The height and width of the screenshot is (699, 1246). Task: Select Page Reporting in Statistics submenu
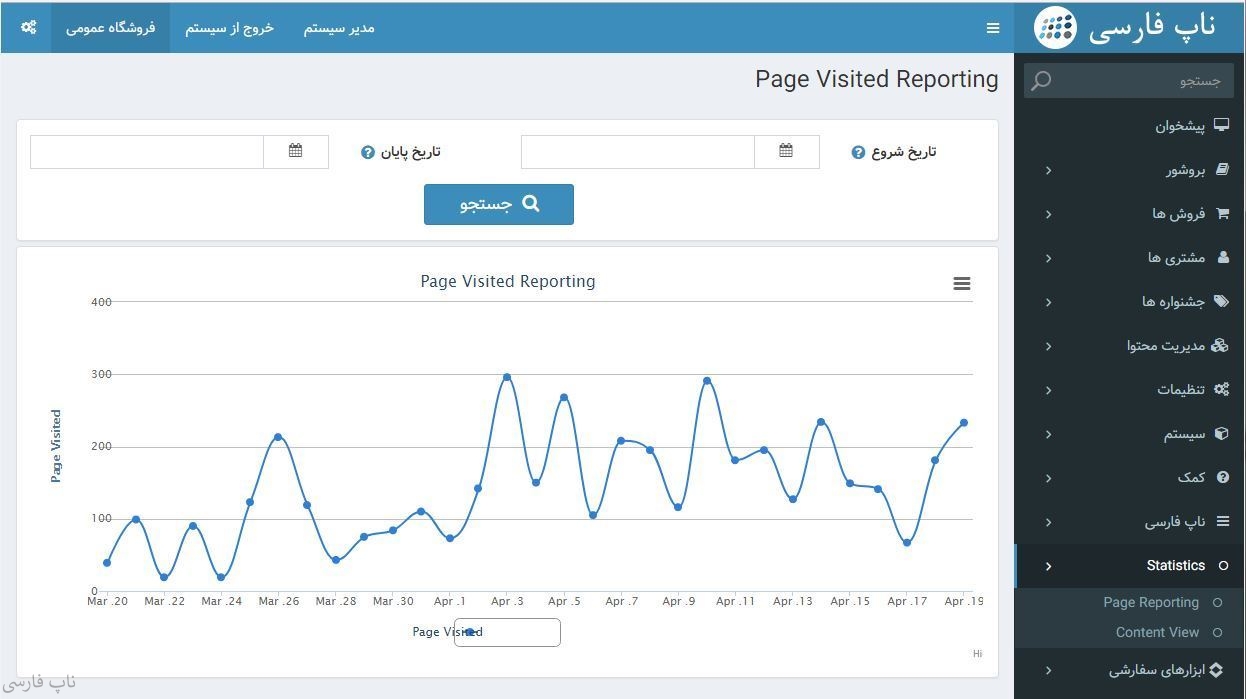pyautogui.click(x=1150, y=602)
